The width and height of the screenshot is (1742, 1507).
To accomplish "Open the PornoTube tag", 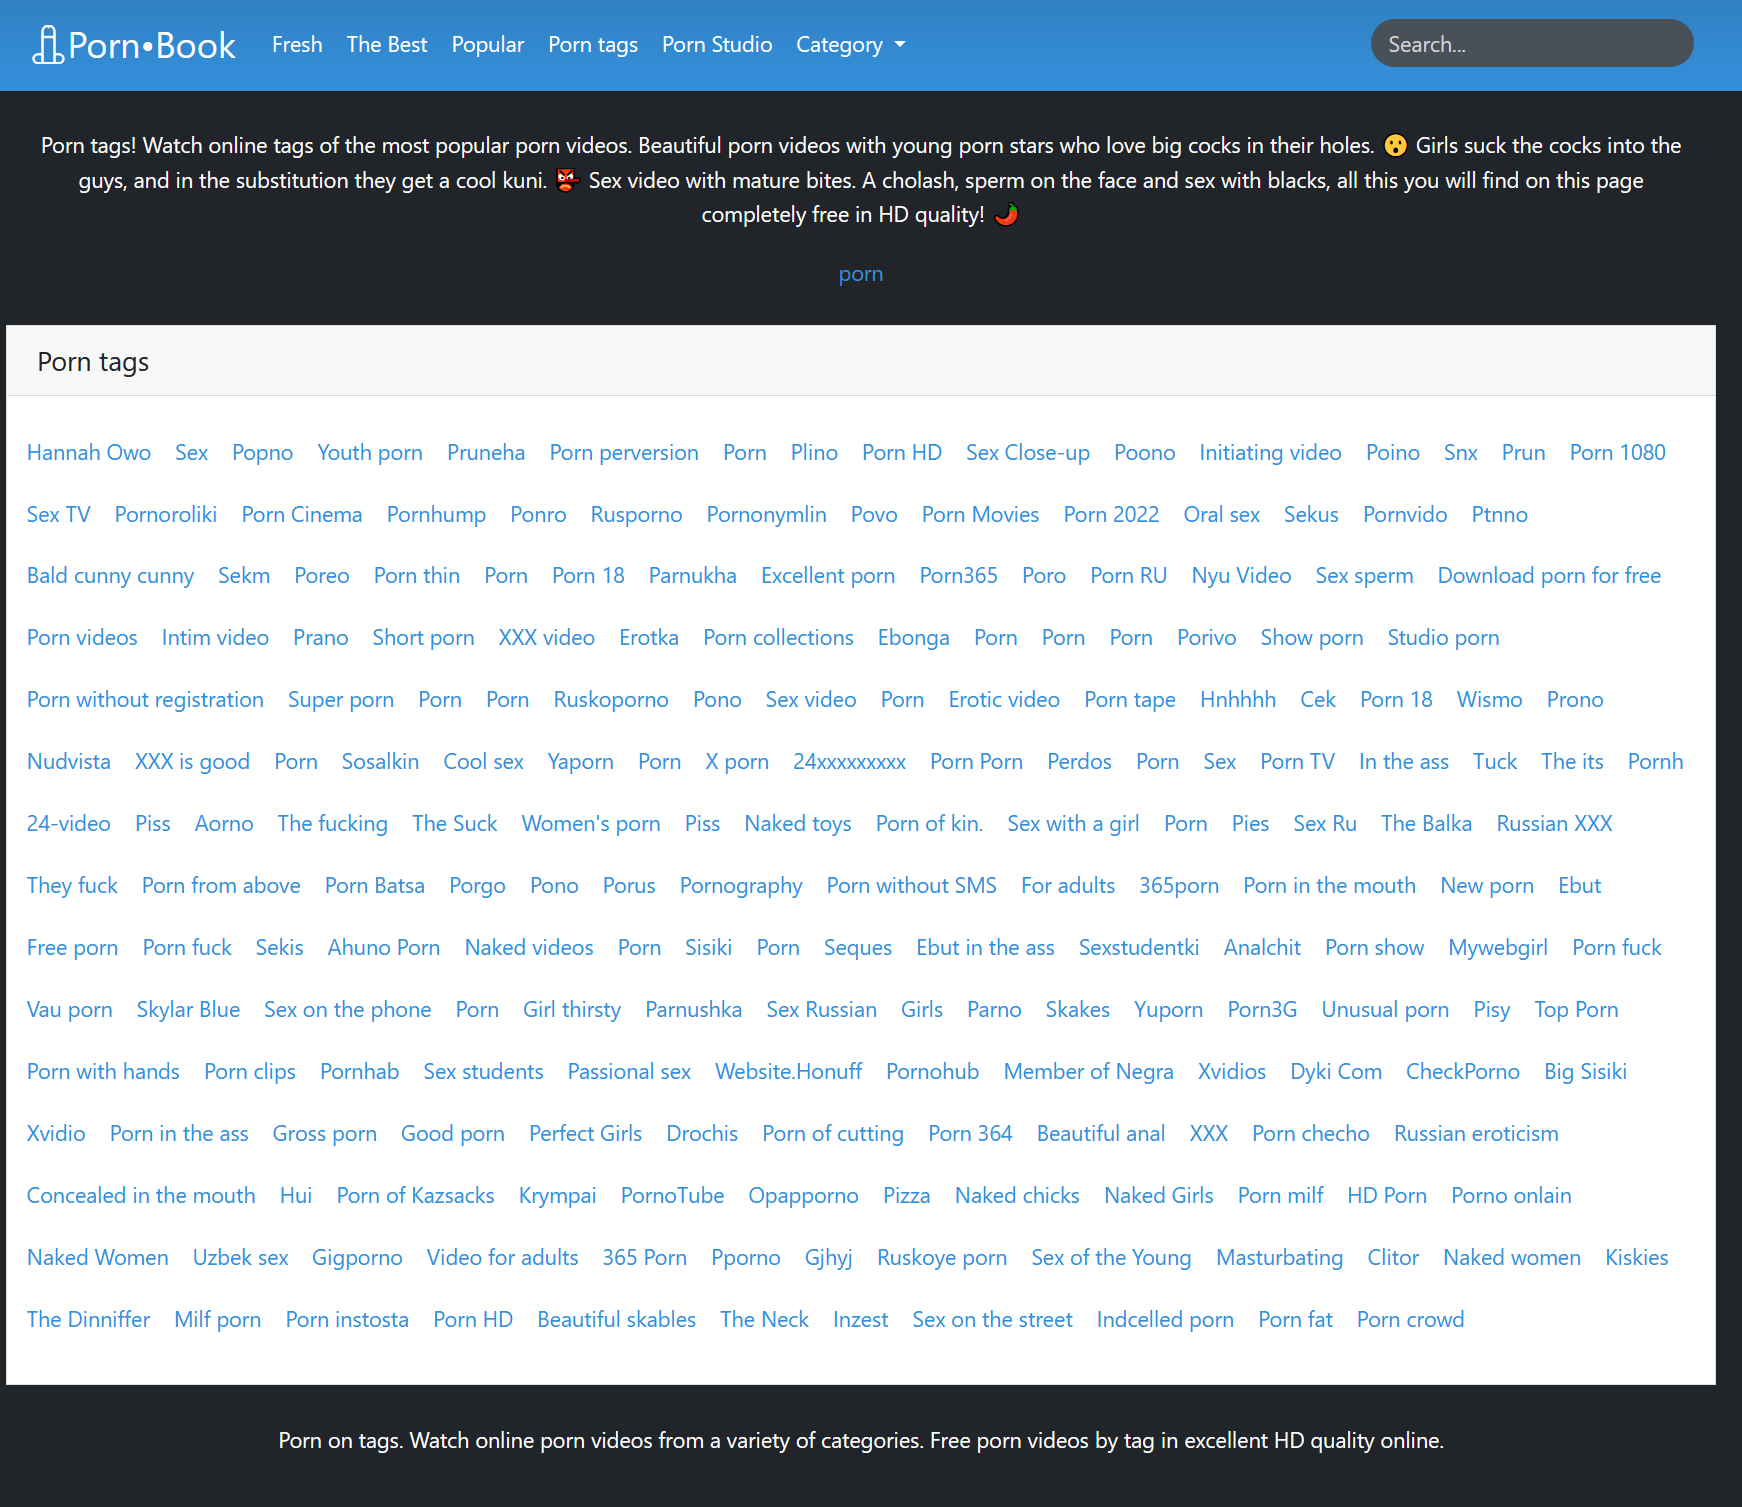I will (673, 1196).
